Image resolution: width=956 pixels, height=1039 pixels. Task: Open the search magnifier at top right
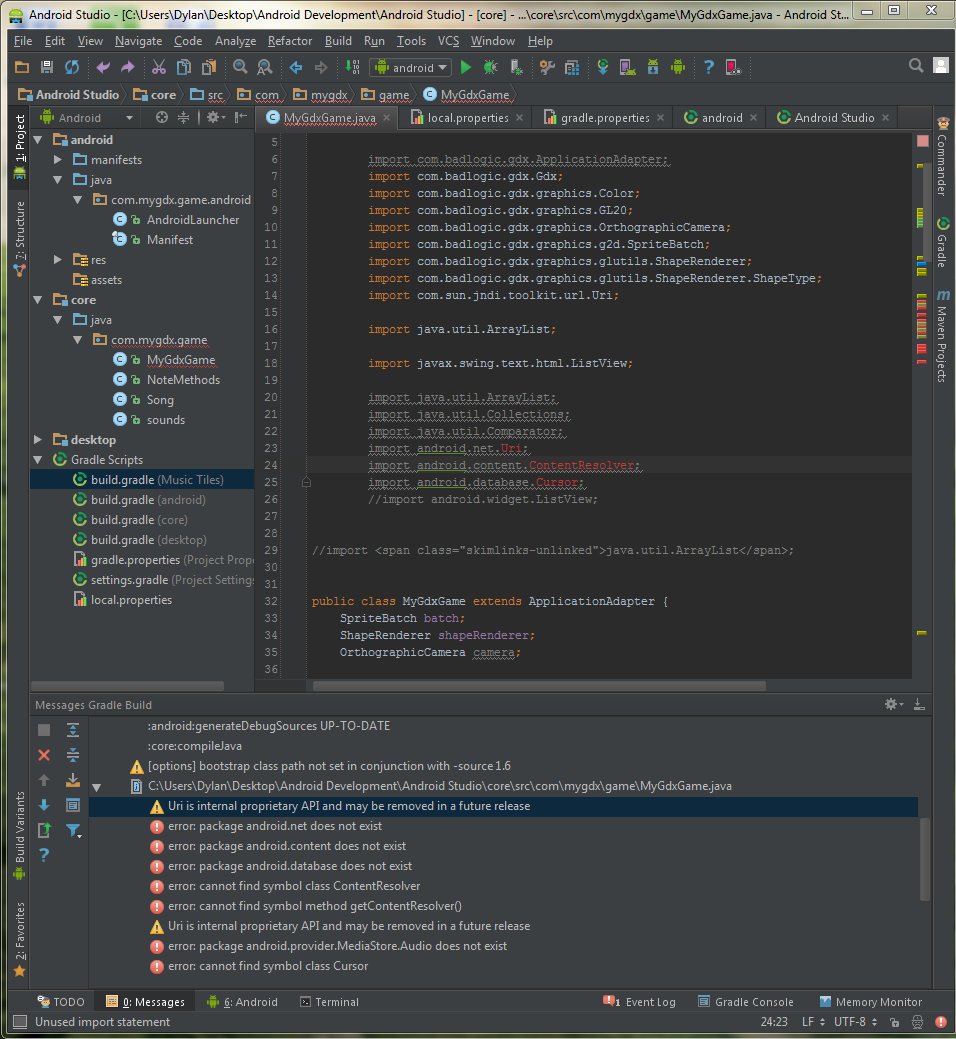click(x=916, y=66)
